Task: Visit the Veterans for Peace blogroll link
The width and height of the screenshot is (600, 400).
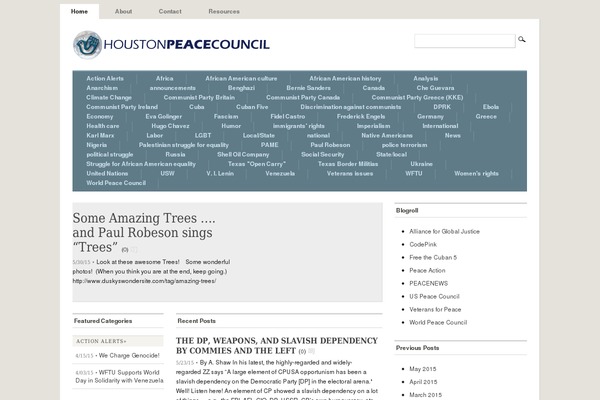Action: pos(435,310)
